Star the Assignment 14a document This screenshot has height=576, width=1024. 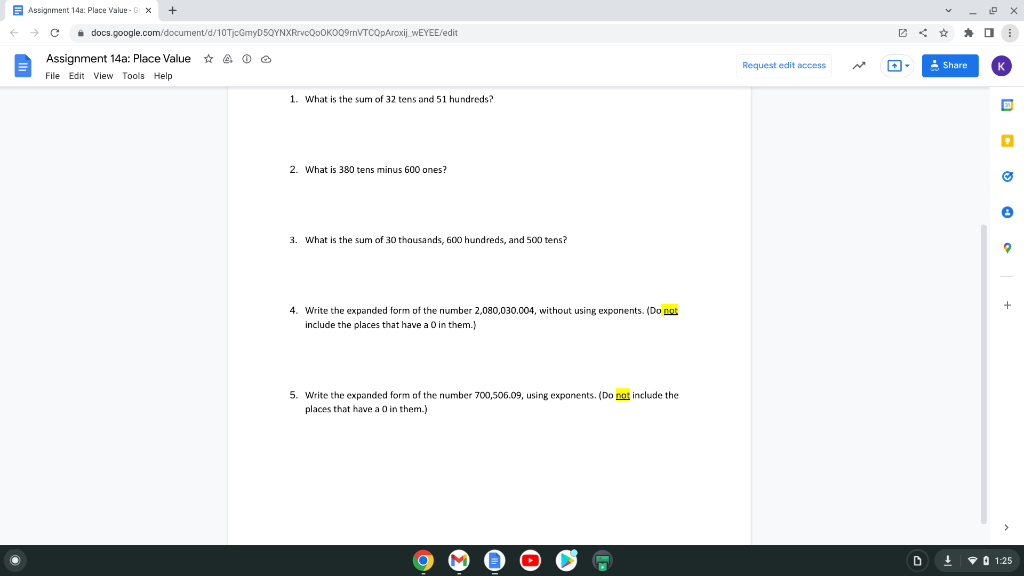click(208, 59)
